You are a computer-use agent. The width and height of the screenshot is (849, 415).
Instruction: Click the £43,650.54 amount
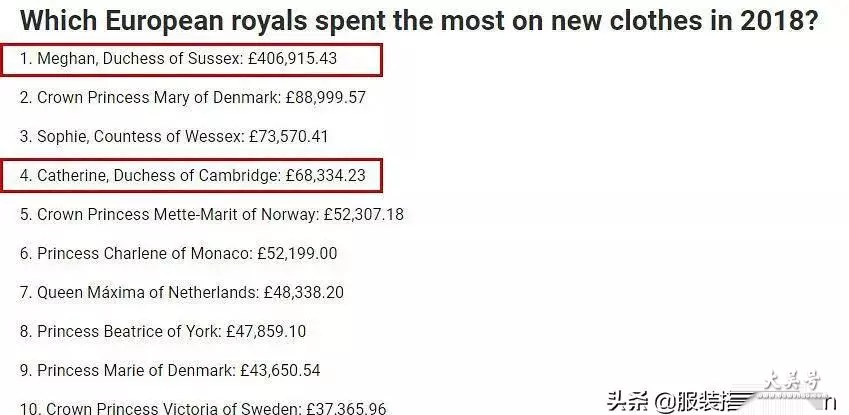(280, 371)
